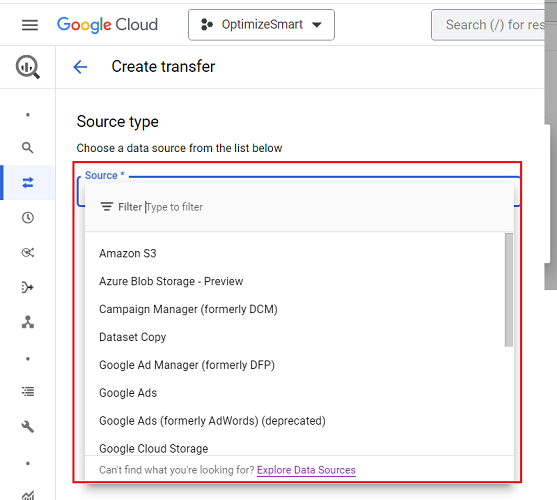This screenshot has width=557, height=500.
Task: Click 'Choose a data source from the list below'
Action: pos(179,148)
